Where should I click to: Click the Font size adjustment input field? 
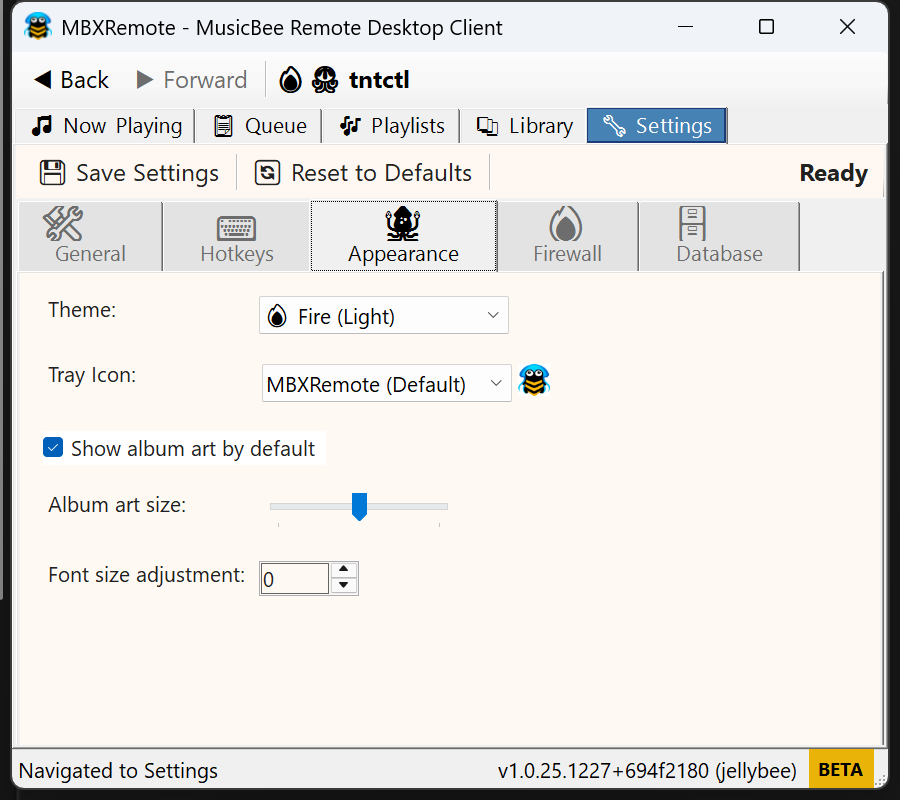[x=294, y=579]
